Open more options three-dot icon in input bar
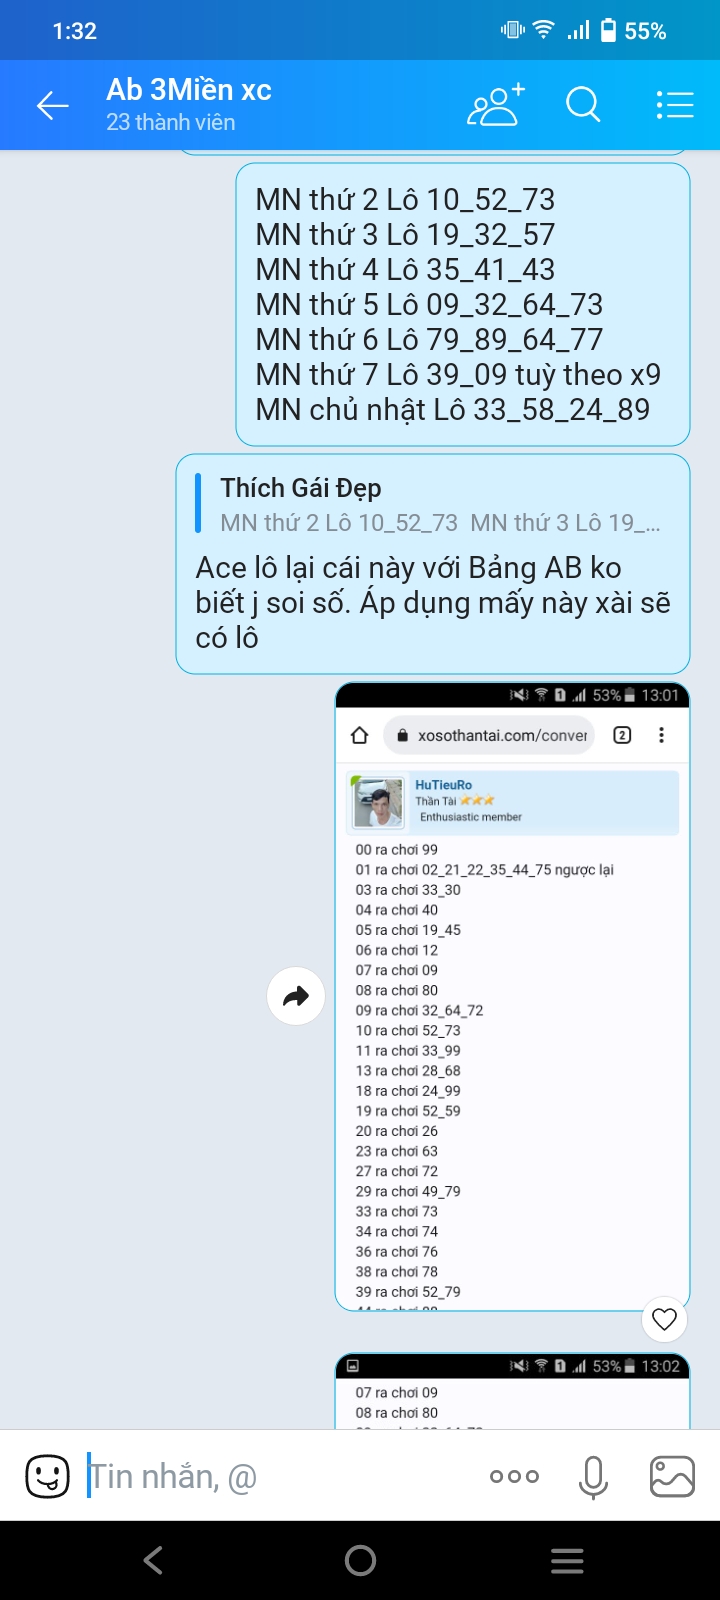 click(514, 1476)
